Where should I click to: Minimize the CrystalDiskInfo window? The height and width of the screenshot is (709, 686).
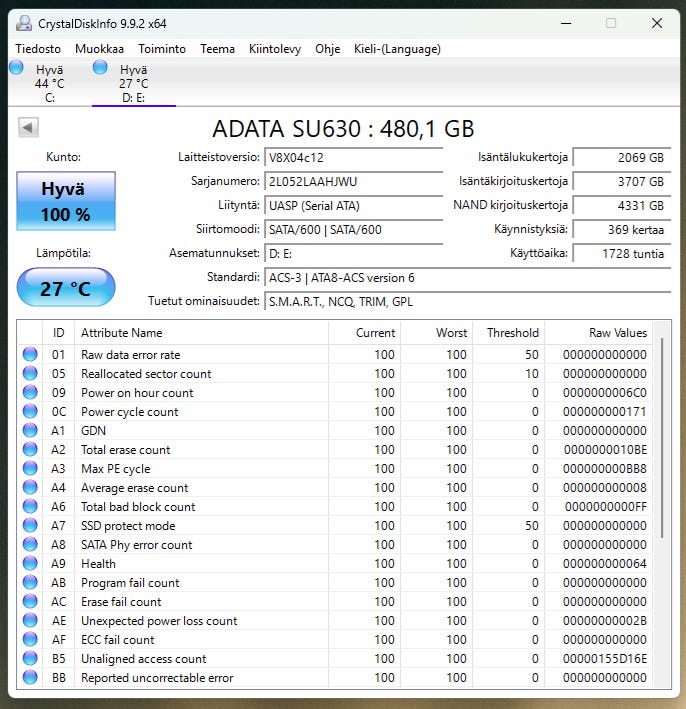pos(566,23)
